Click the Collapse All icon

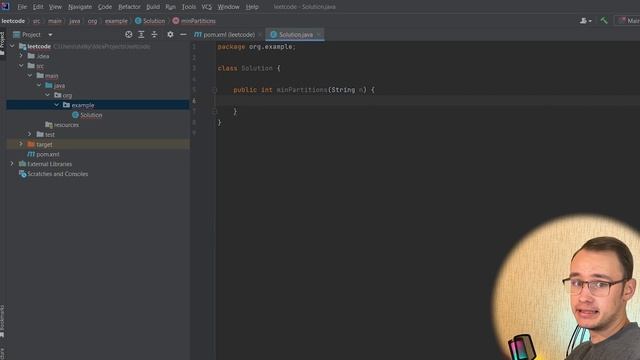tap(154, 35)
